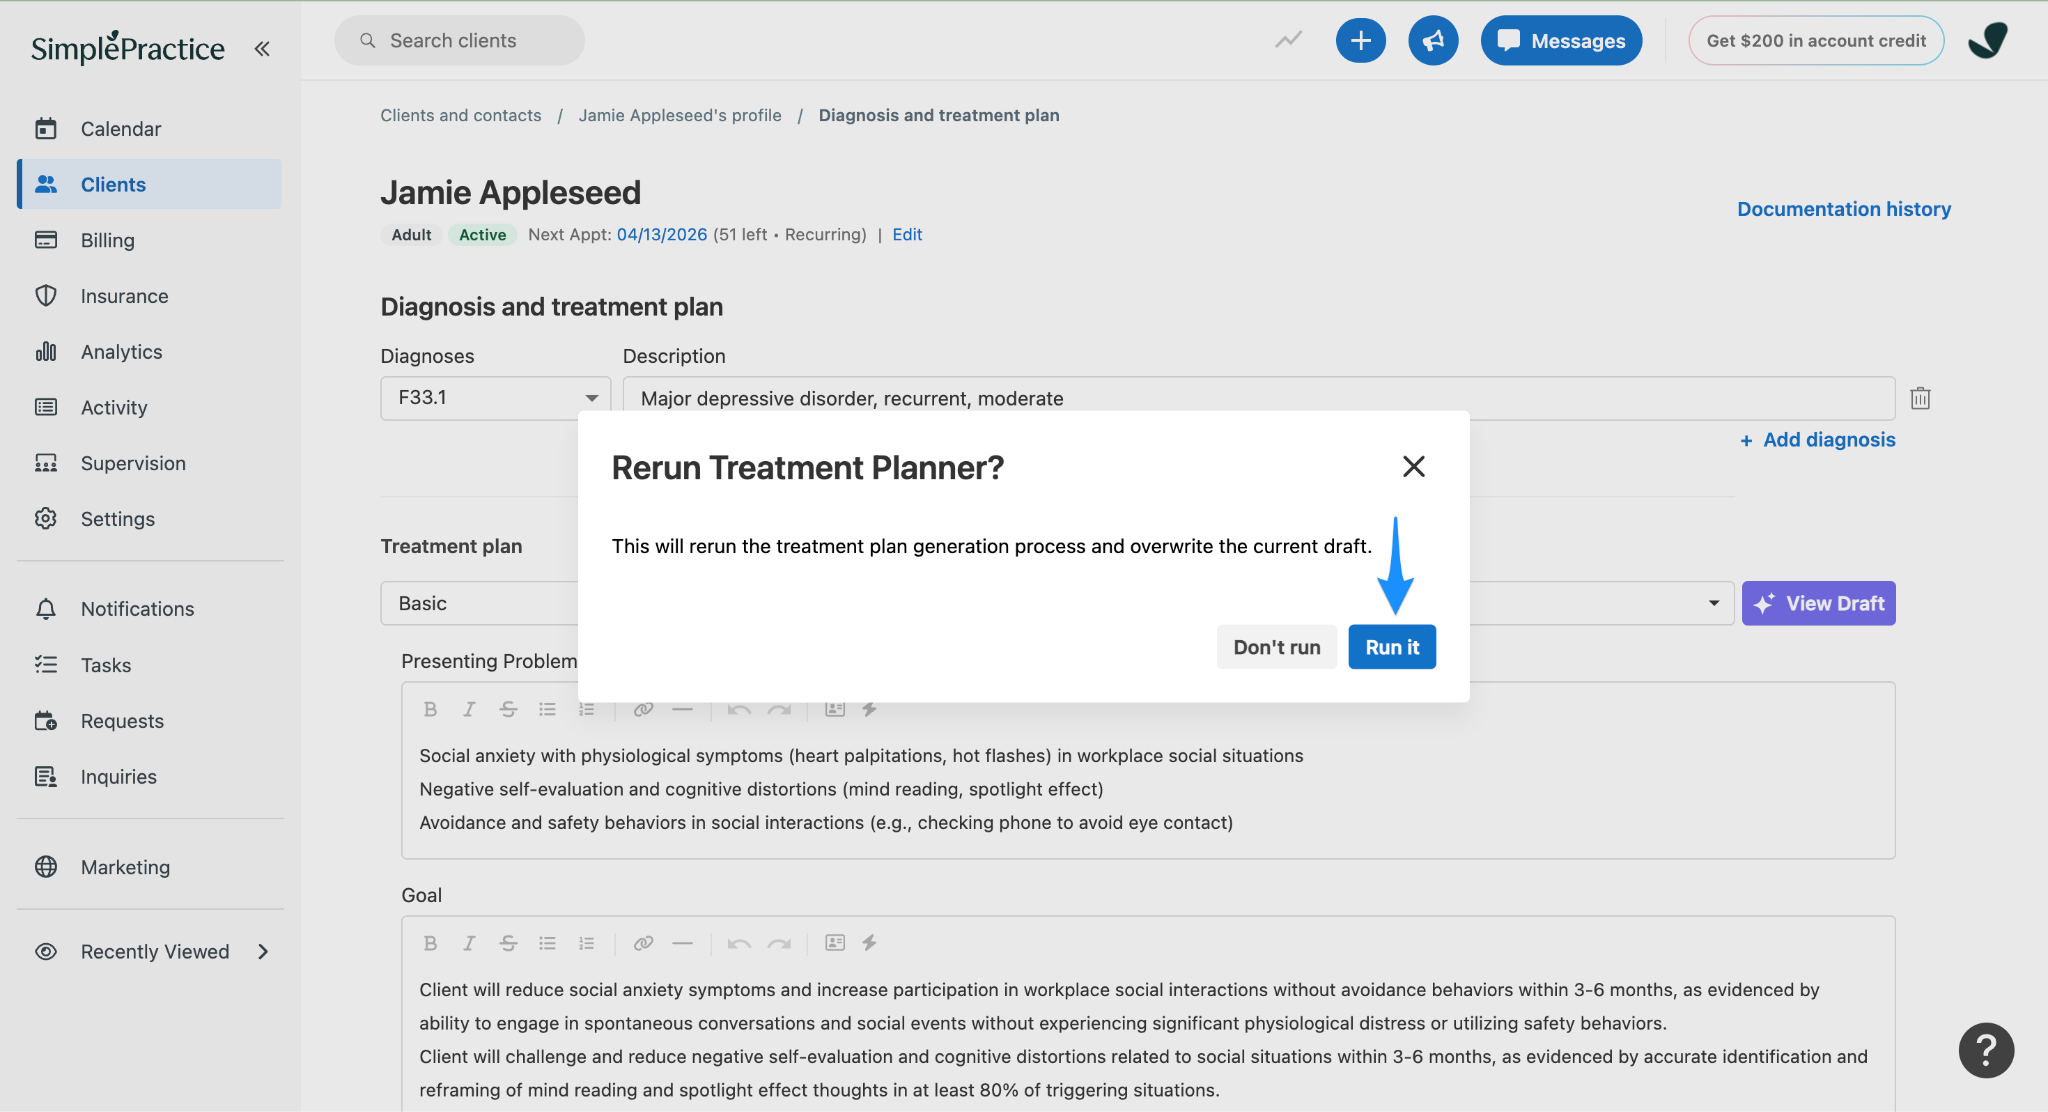Click into the Presenting Problem text area
This screenshot has width=2048, height=1112.
(1148, 789)
